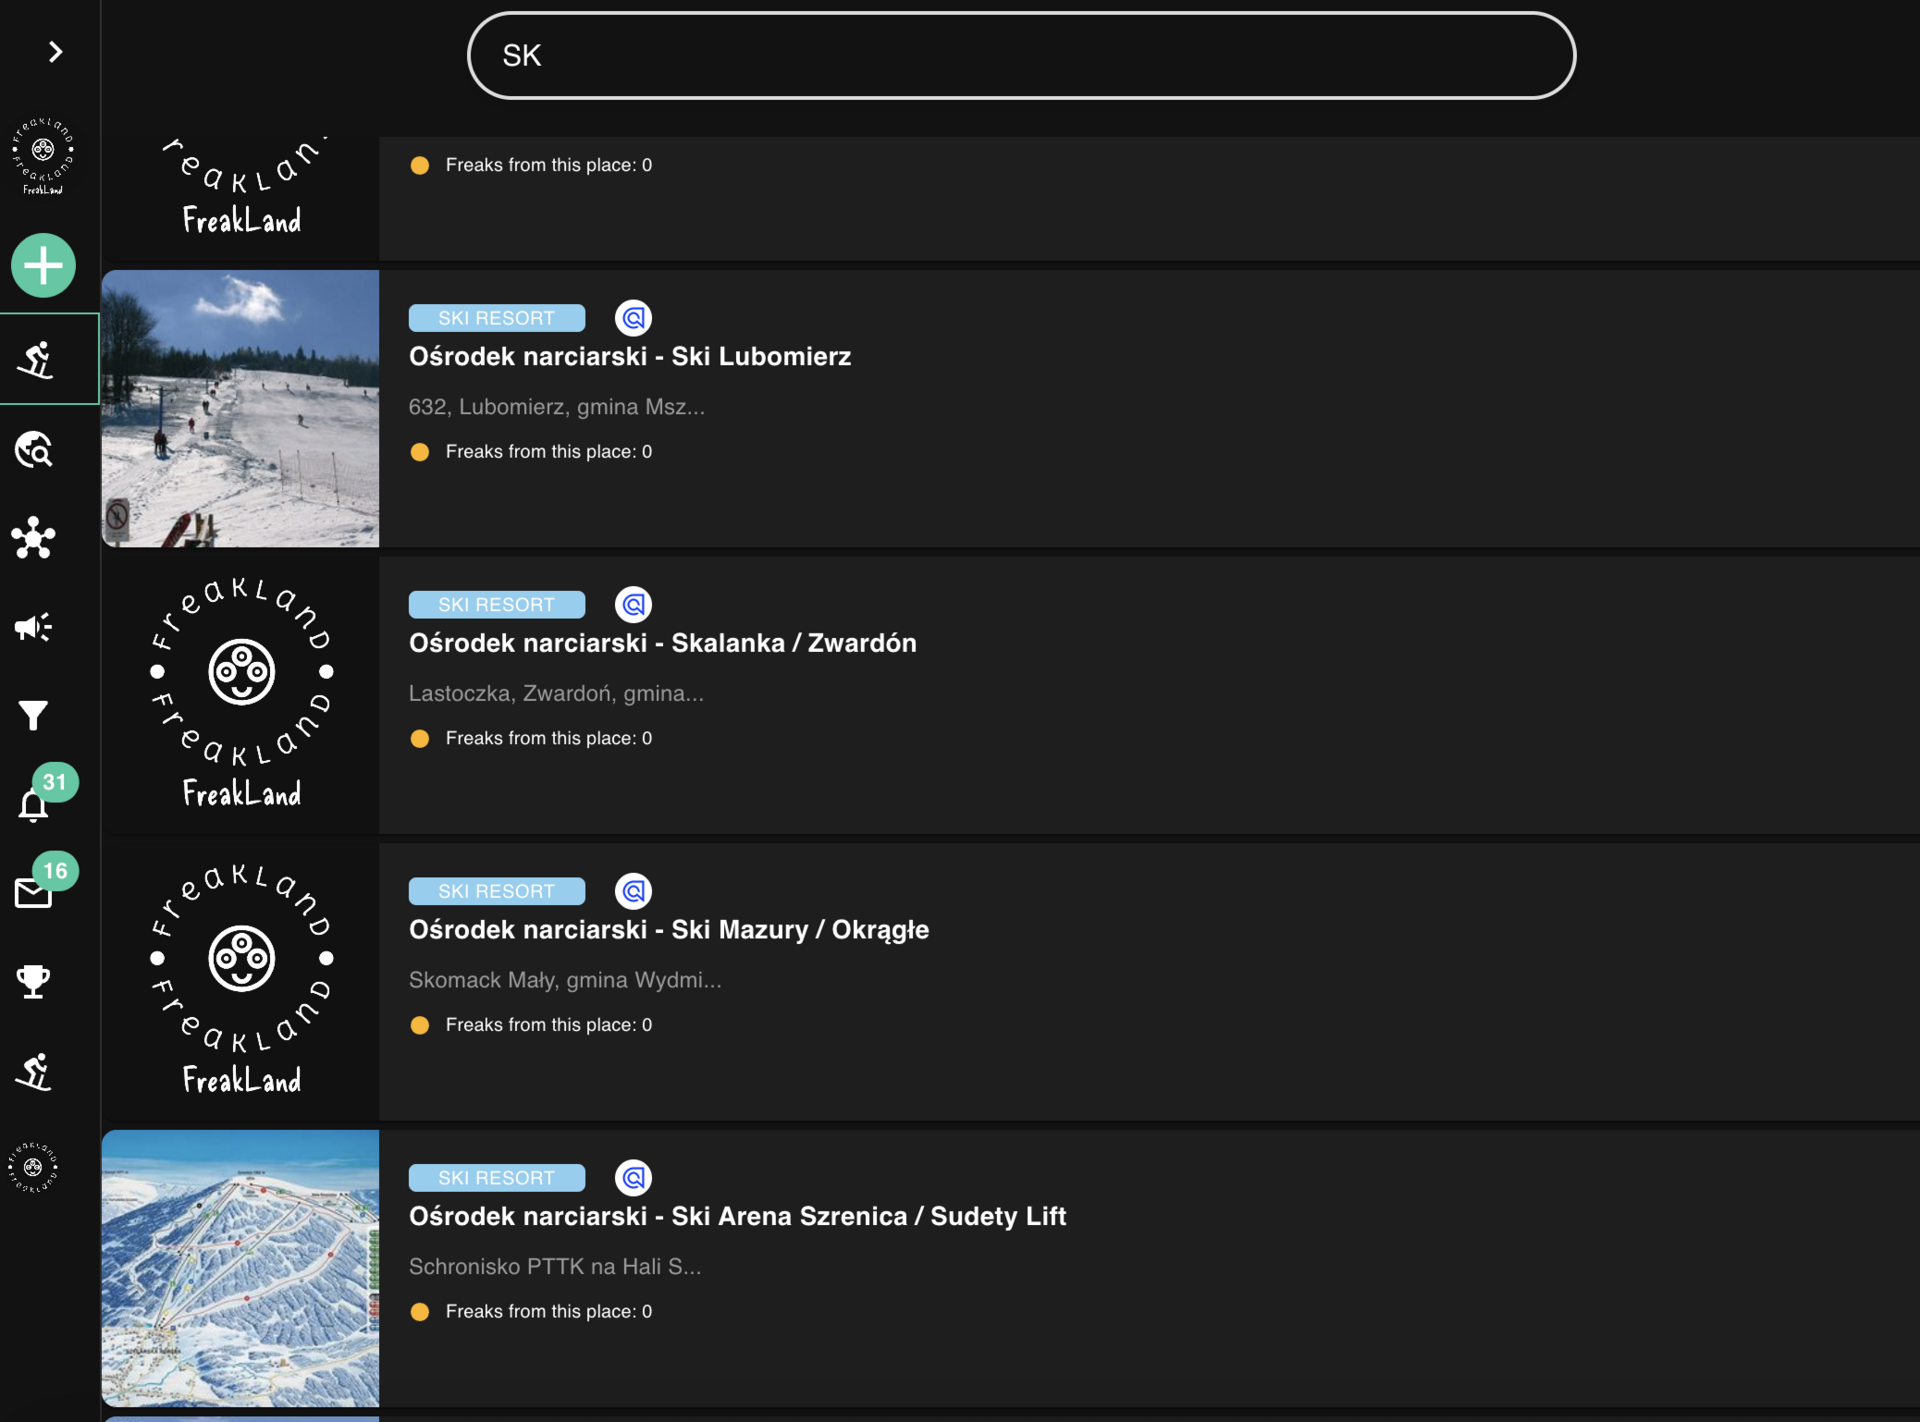This screenshot has width=1920, height=1422.
Task: Open the Ski Lubomierz snowy slope photo
Action: pos(240,408)
